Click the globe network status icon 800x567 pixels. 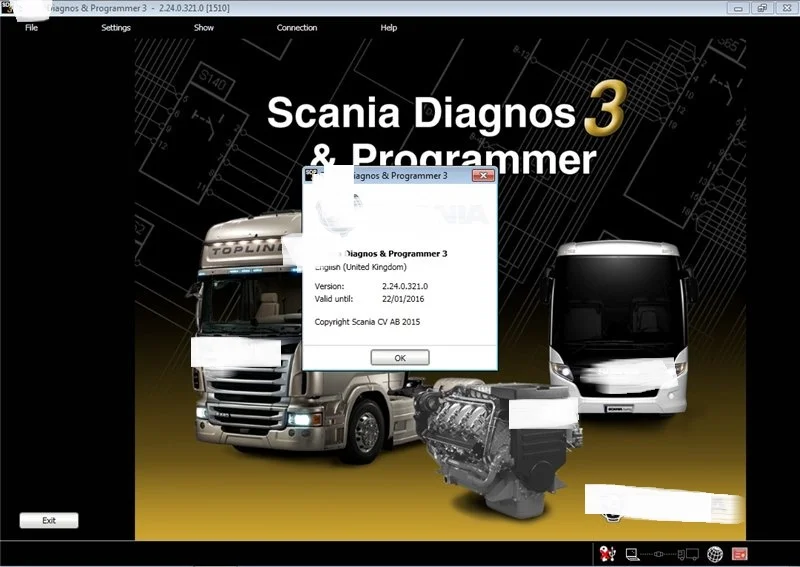[715, 554]
